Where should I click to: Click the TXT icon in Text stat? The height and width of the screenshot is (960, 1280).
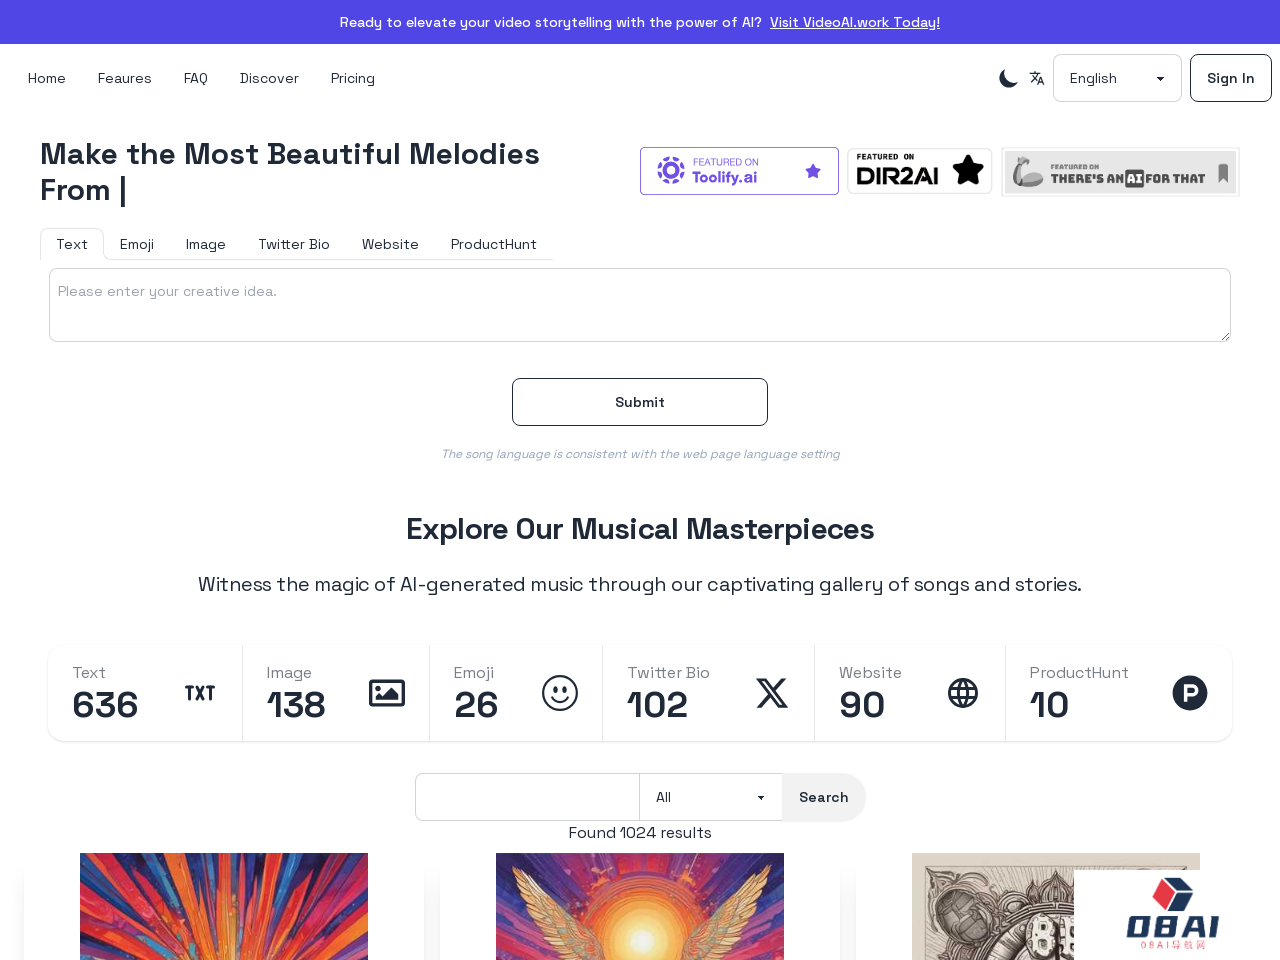click(200, 693)
